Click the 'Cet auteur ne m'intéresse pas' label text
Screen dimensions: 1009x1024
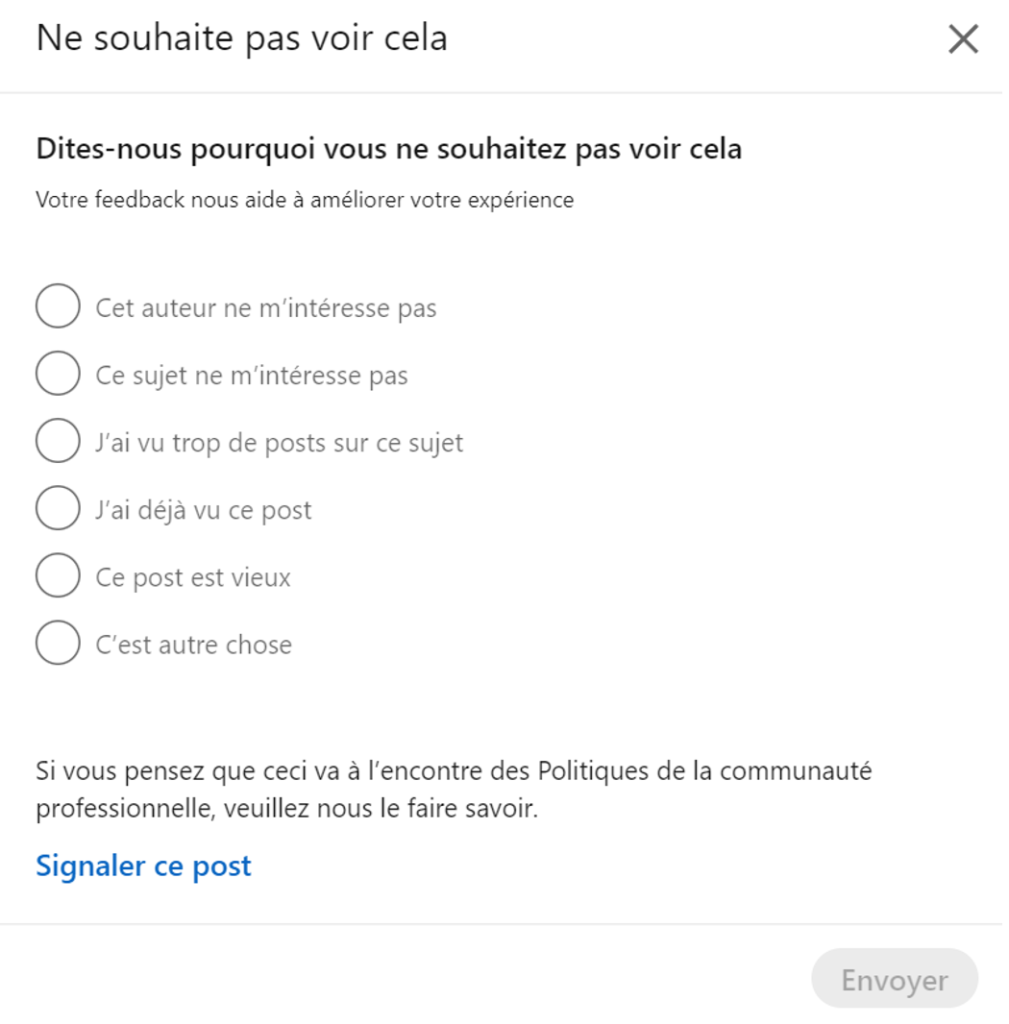pyautogui.click(x=266, y=308)
